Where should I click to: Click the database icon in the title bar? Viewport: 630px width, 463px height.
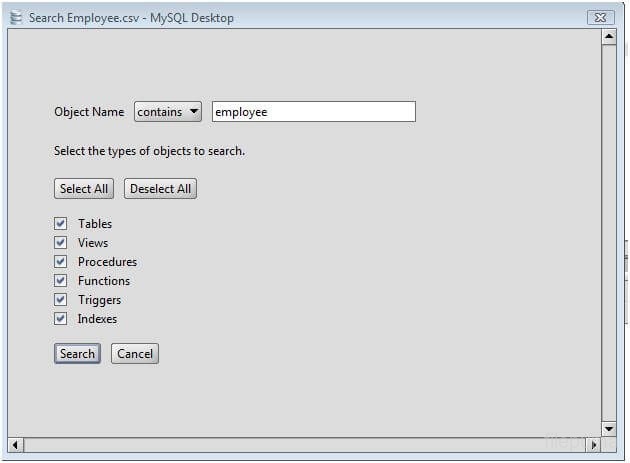coord(15,17)
